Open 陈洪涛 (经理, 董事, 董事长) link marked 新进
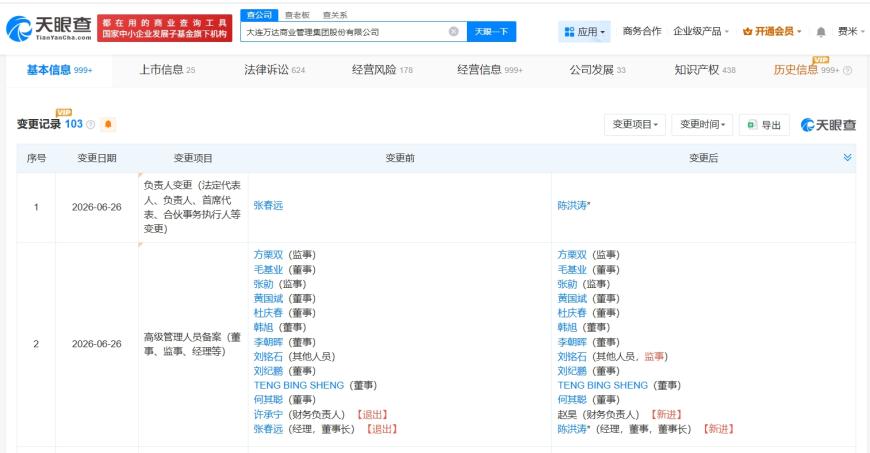 pos(574,429)
